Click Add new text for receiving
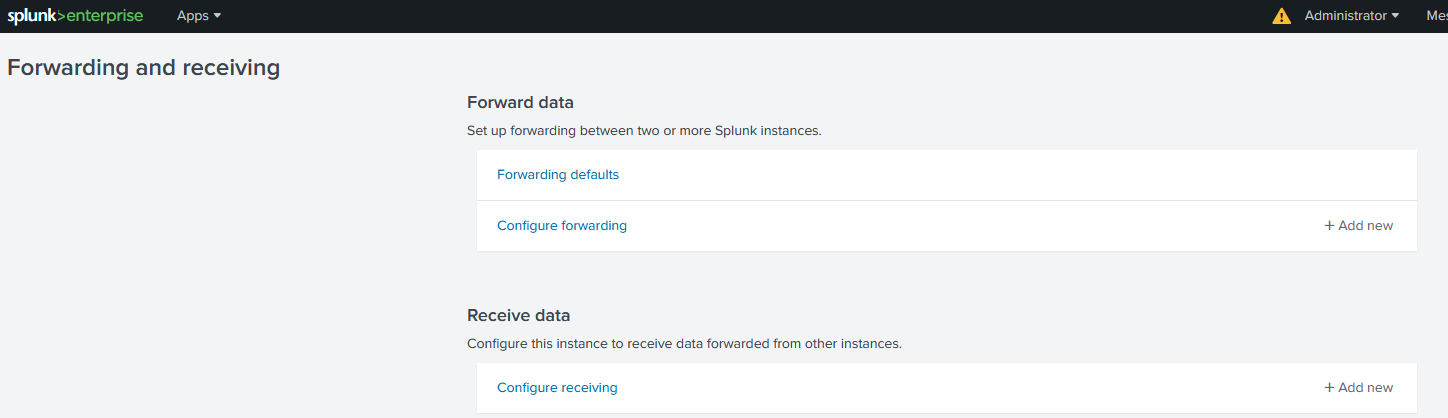This screenshot has height=418, width=1448. (x=1365, y=388)
